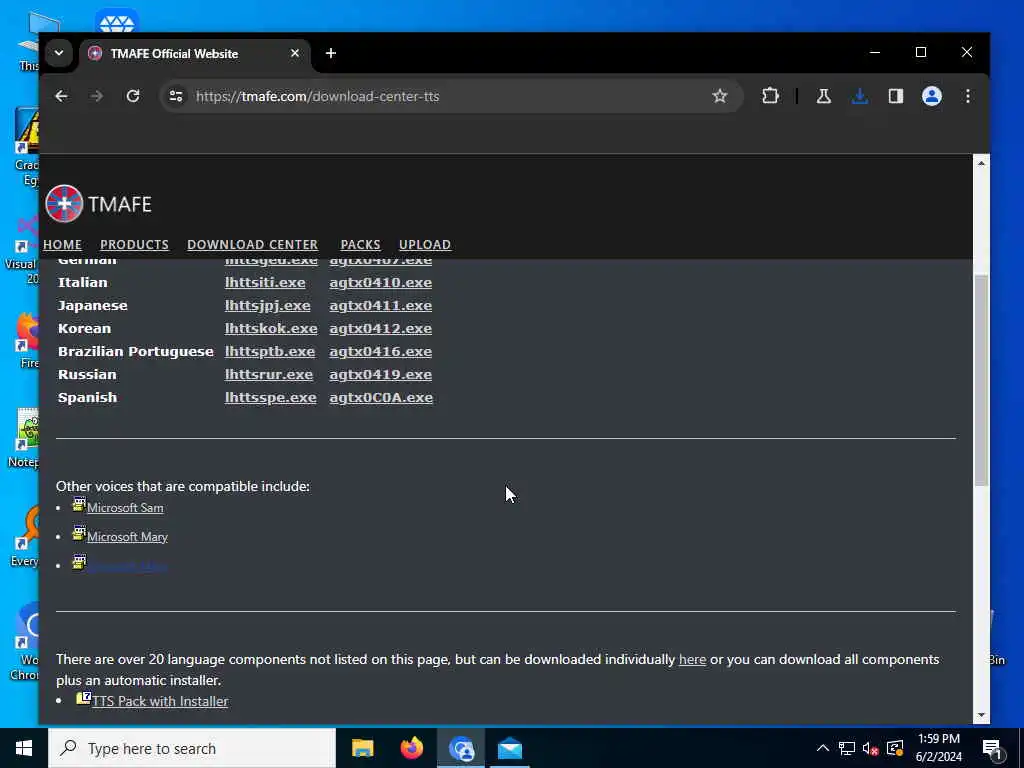Click the 'Russian' language label
Screen dimensions: 1024x768
(87, 374)
